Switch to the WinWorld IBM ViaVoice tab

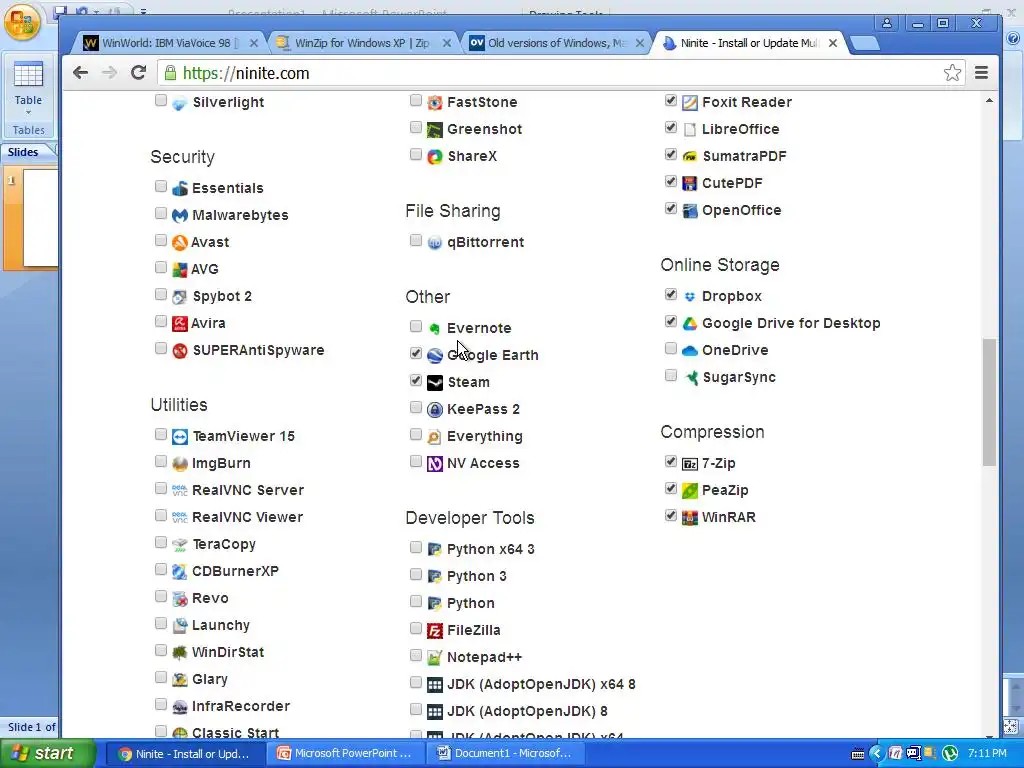point(168,43)
